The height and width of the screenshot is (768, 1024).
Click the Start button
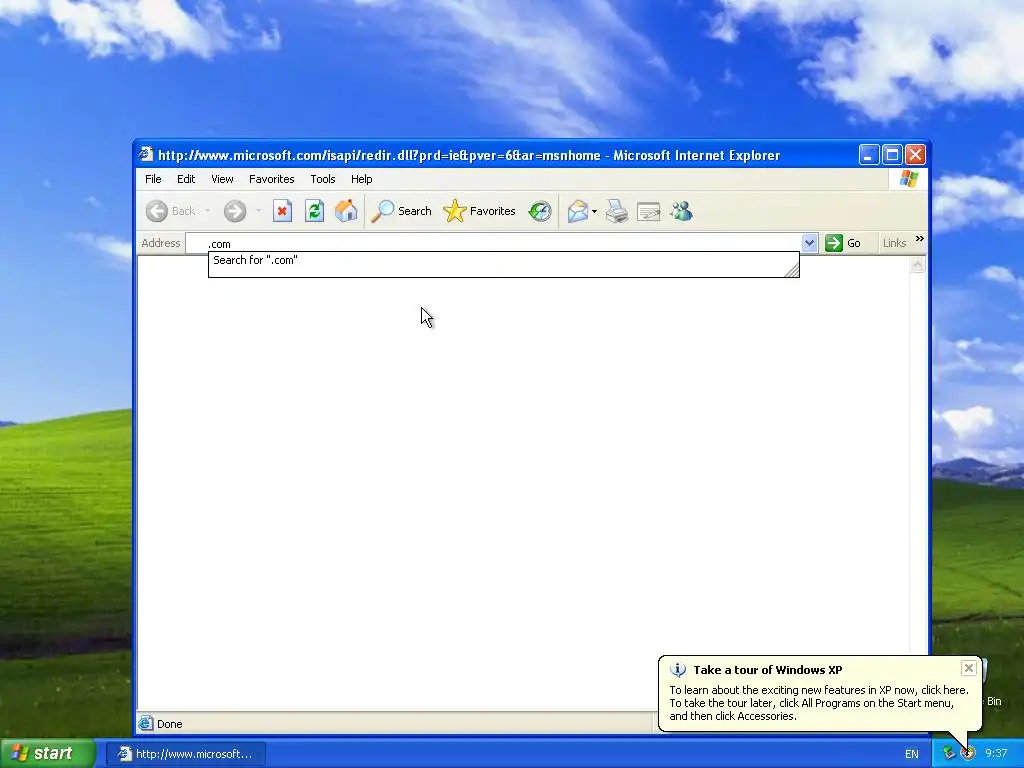(48, 754)
